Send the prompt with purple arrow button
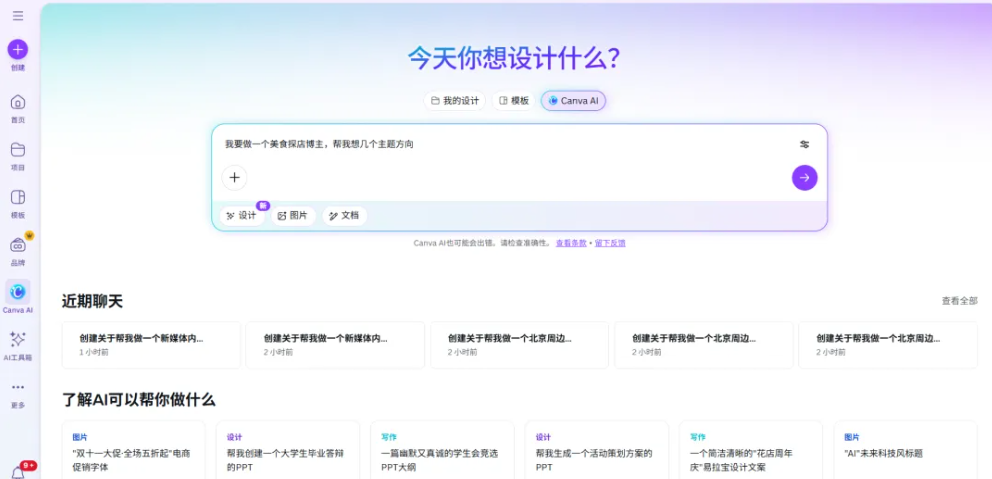This screenshot has width=992, height=479. (804, 178)
